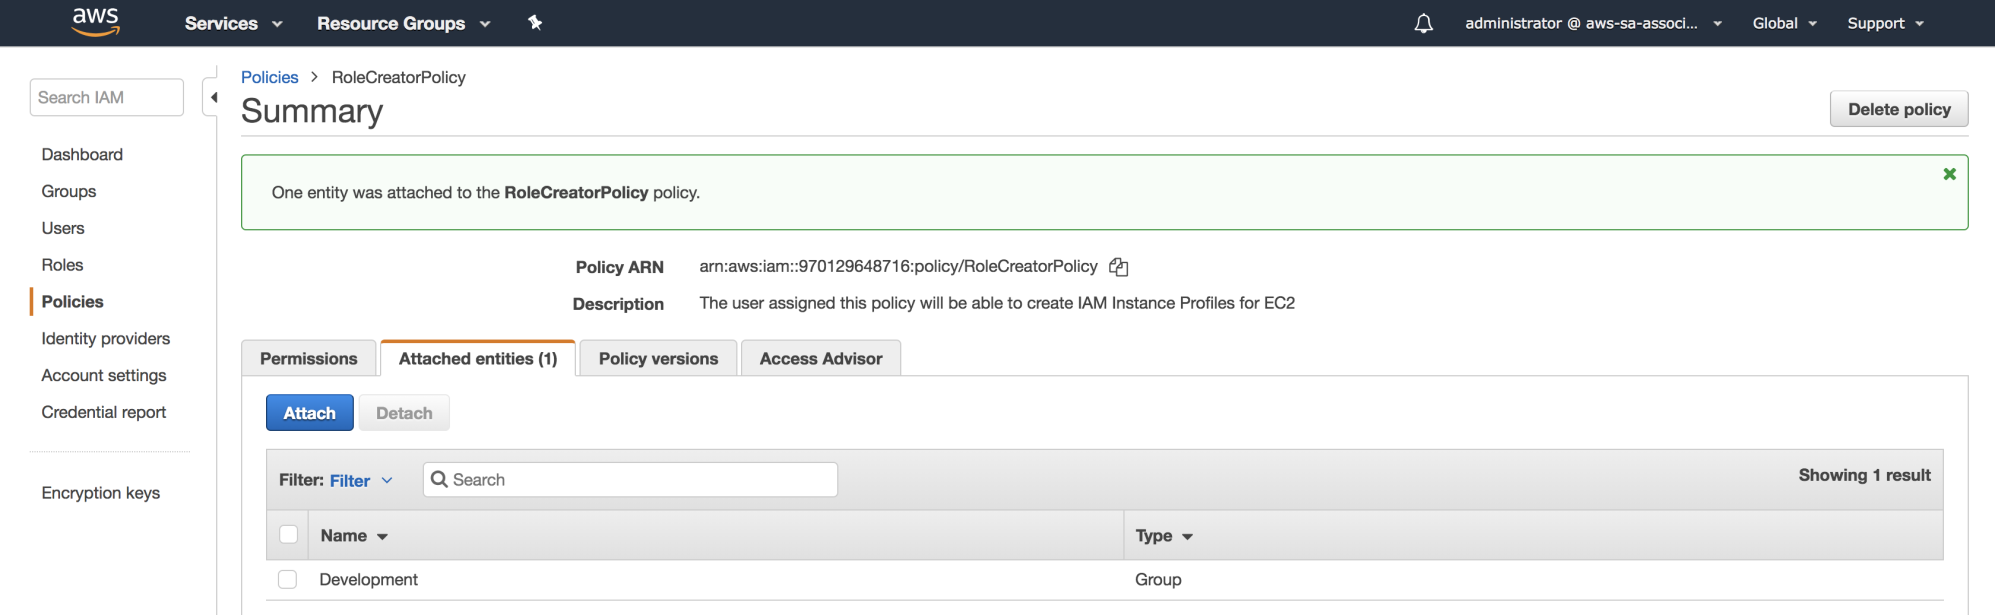1995x615 pixels.
Task: Expand the Resource Groups menu
Action: [x=403, y=23]
